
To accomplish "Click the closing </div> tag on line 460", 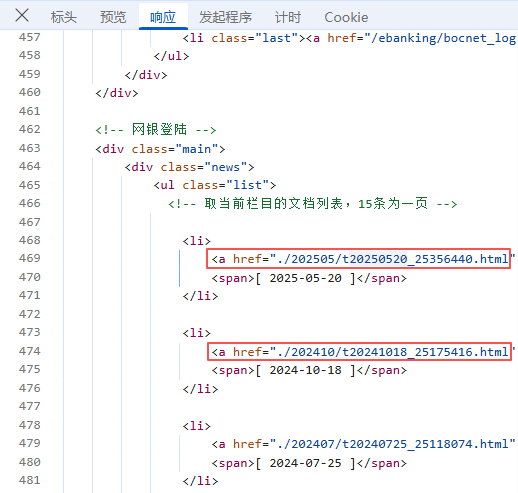I will pos(117,93).
